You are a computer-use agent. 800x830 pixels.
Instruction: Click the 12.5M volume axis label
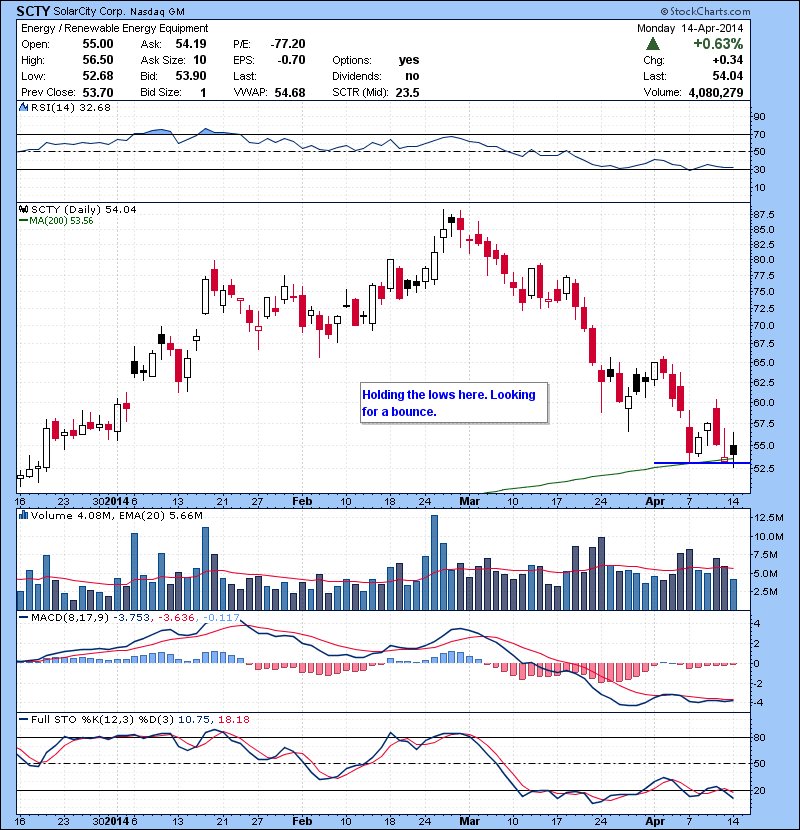coord(768,518)
